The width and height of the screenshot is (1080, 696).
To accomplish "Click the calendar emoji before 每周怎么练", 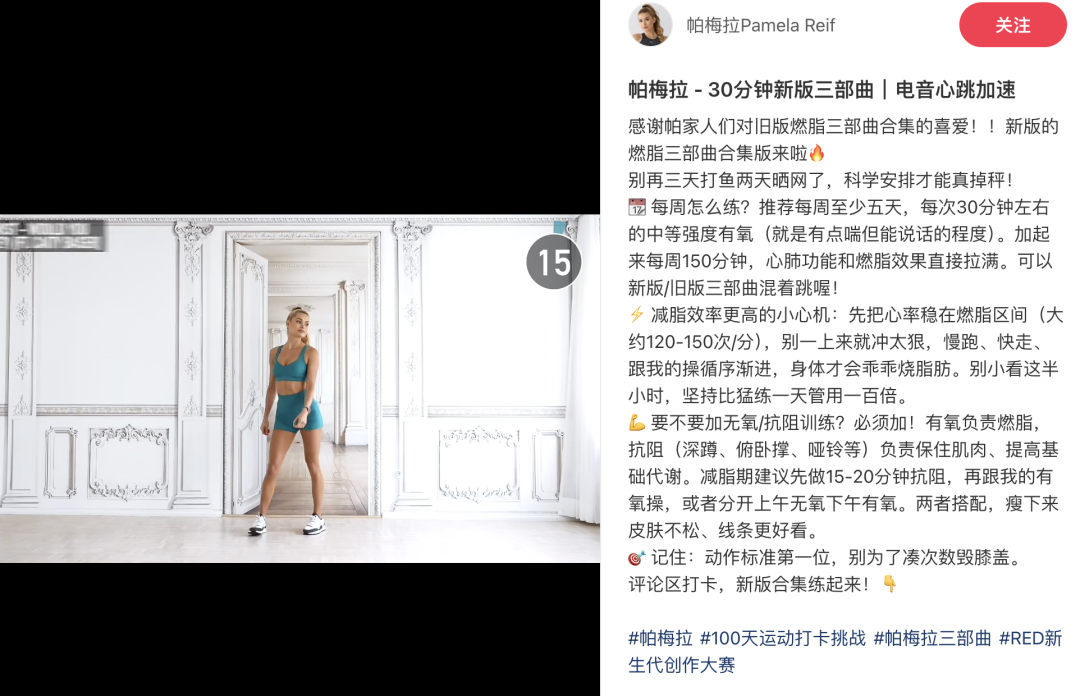I will tap(637, 207).
